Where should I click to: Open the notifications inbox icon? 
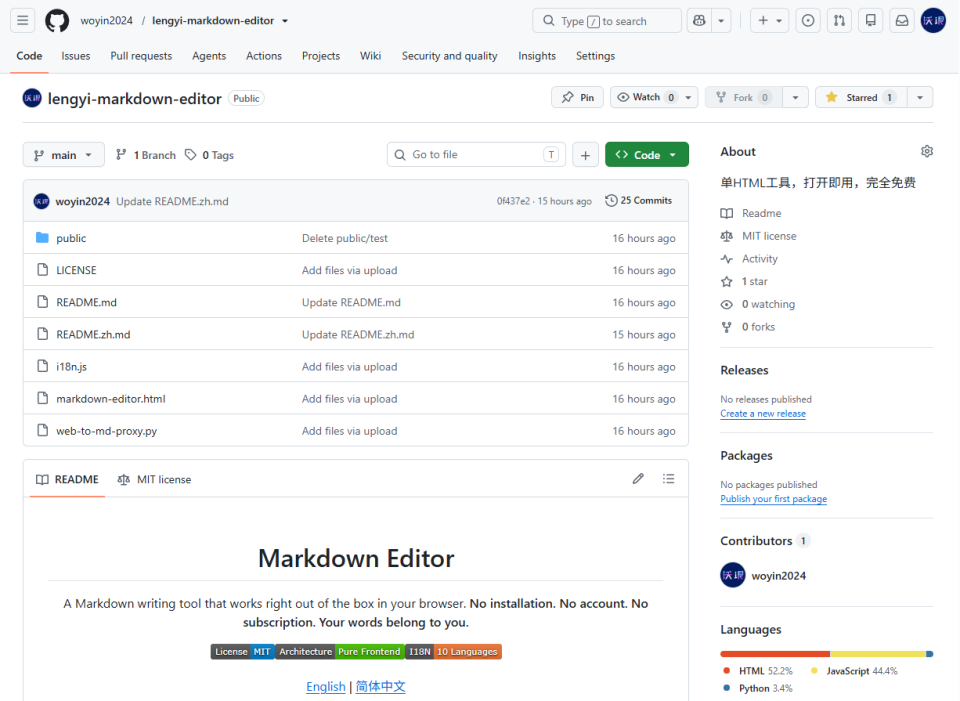coord(902,21)
